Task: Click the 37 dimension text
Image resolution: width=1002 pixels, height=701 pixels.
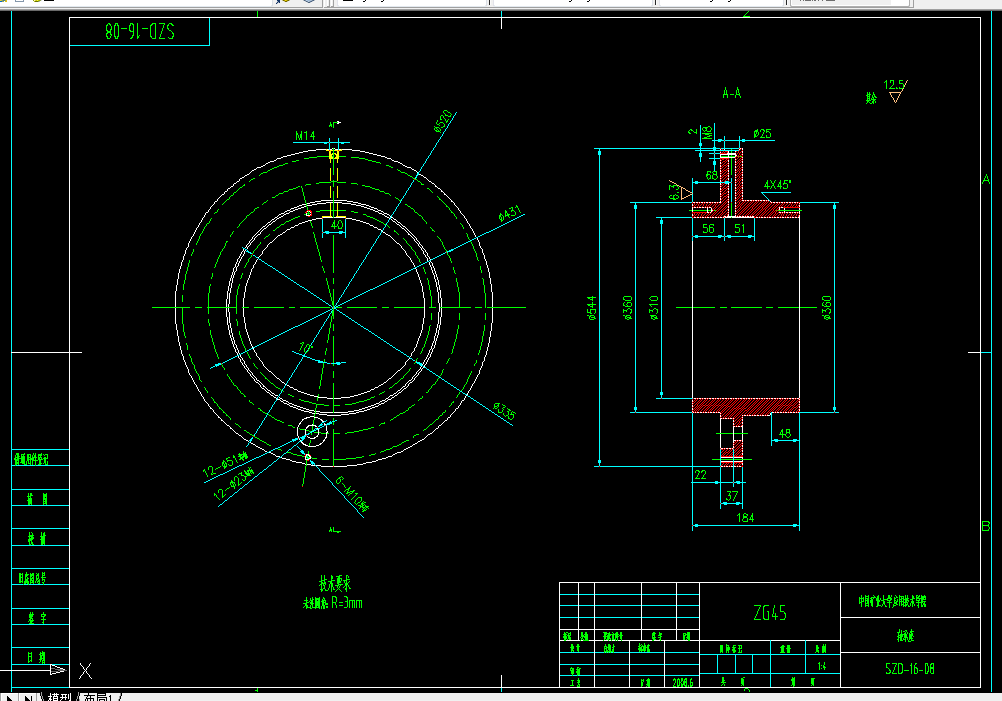Action: coord(732,496)
